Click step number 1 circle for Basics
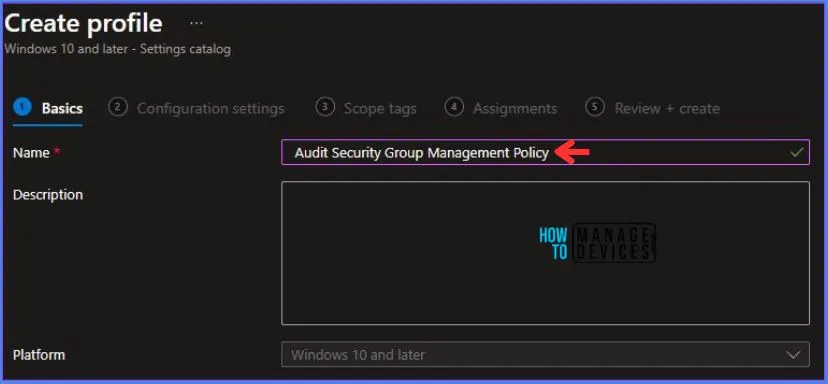Image resolution: width=828 pixels, height=384 pixels. pos(23,107)
